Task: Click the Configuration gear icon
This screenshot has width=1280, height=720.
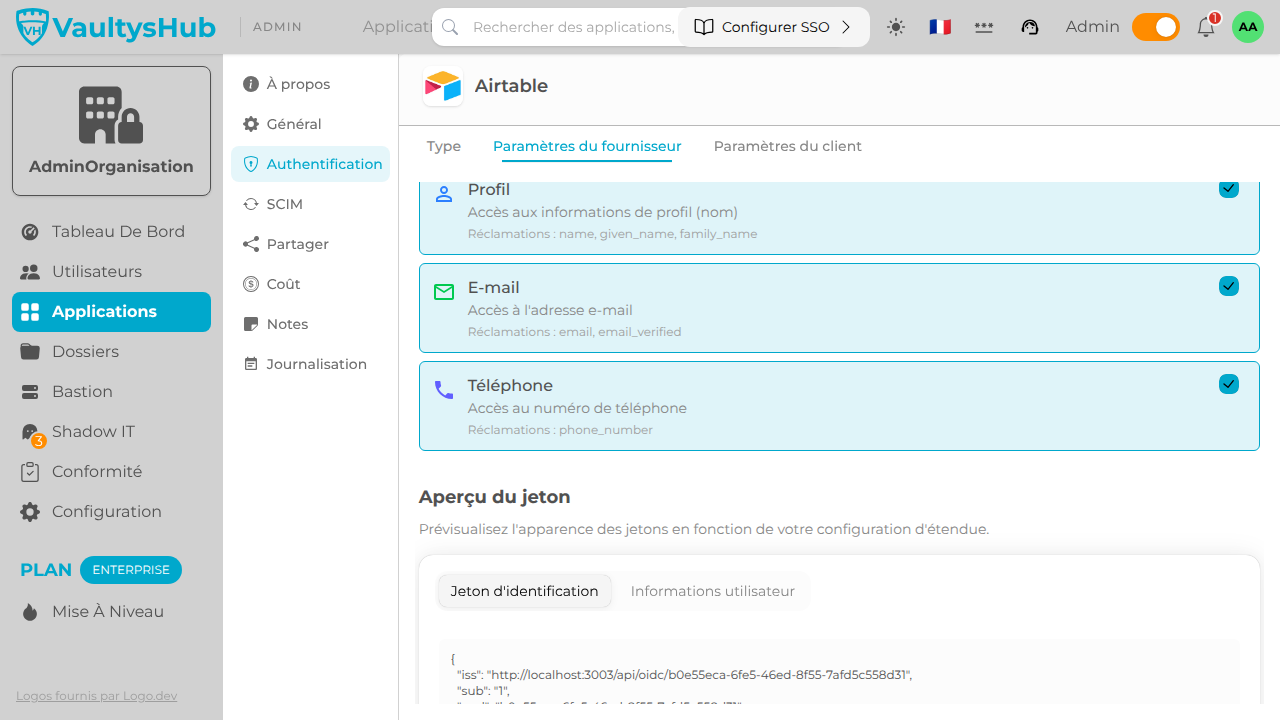Action: point(30,512)
